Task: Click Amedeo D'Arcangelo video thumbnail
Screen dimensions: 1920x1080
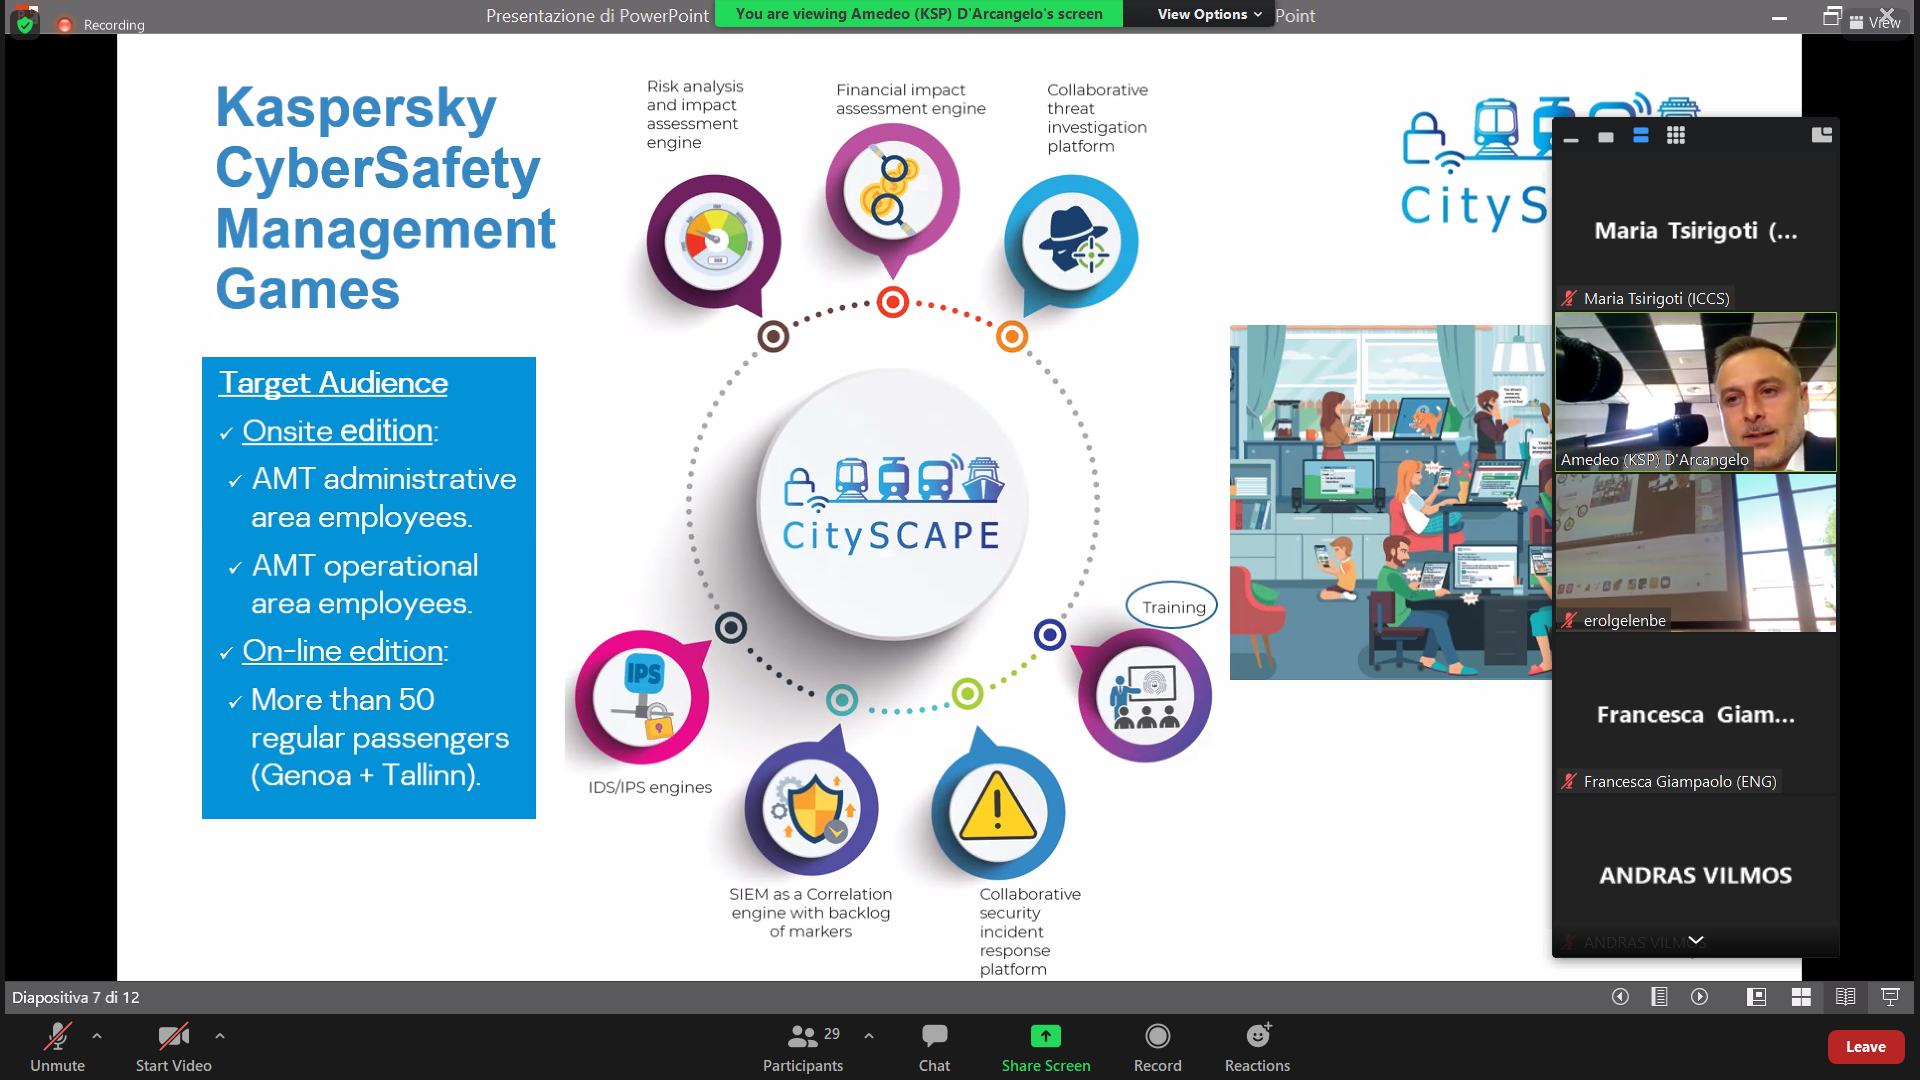Action: point(1695,392)
